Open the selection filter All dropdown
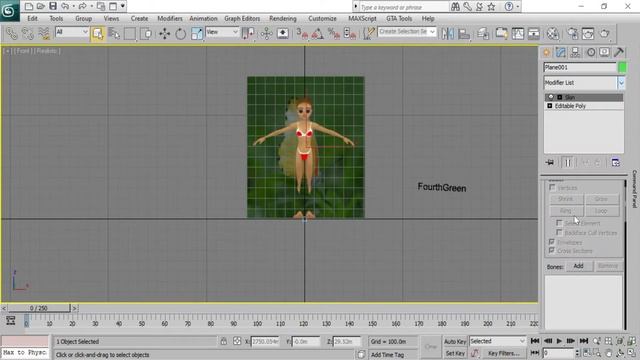The height and width of the screenshot is (360, 640). pos(72,32)
